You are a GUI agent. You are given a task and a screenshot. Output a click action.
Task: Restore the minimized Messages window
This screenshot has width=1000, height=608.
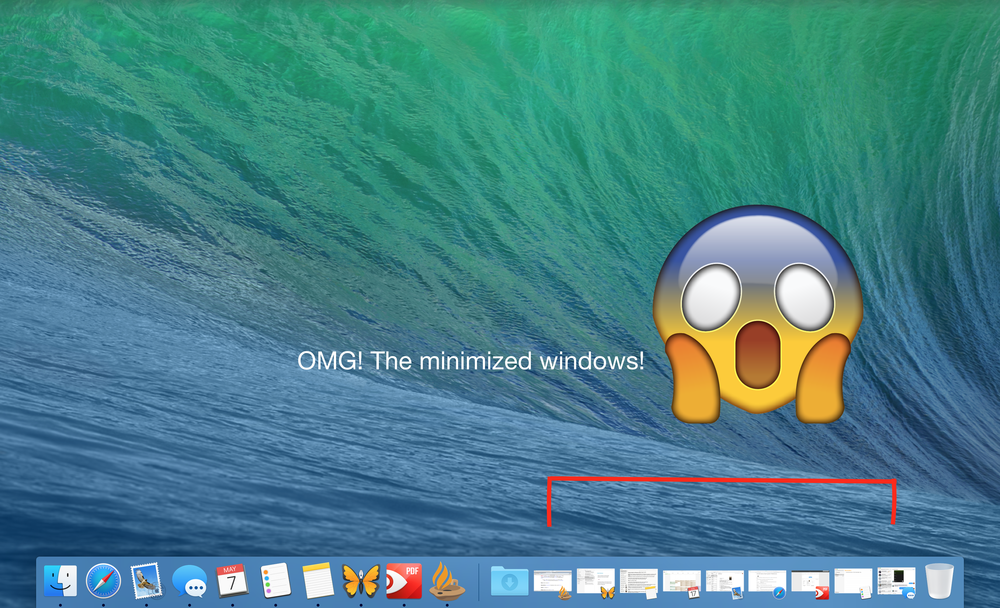[896, 582]
